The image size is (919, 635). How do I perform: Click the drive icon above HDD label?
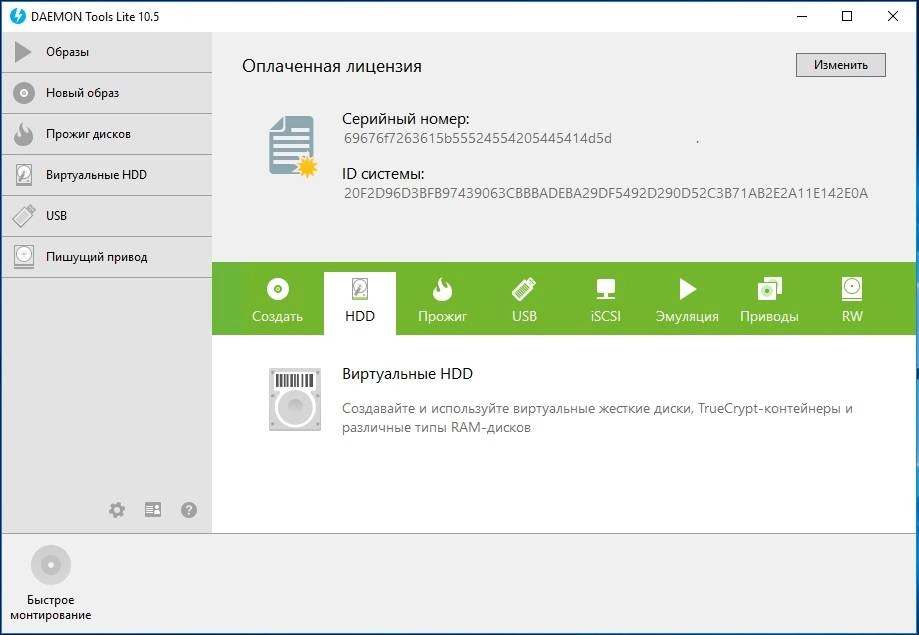tap(359, 289)
